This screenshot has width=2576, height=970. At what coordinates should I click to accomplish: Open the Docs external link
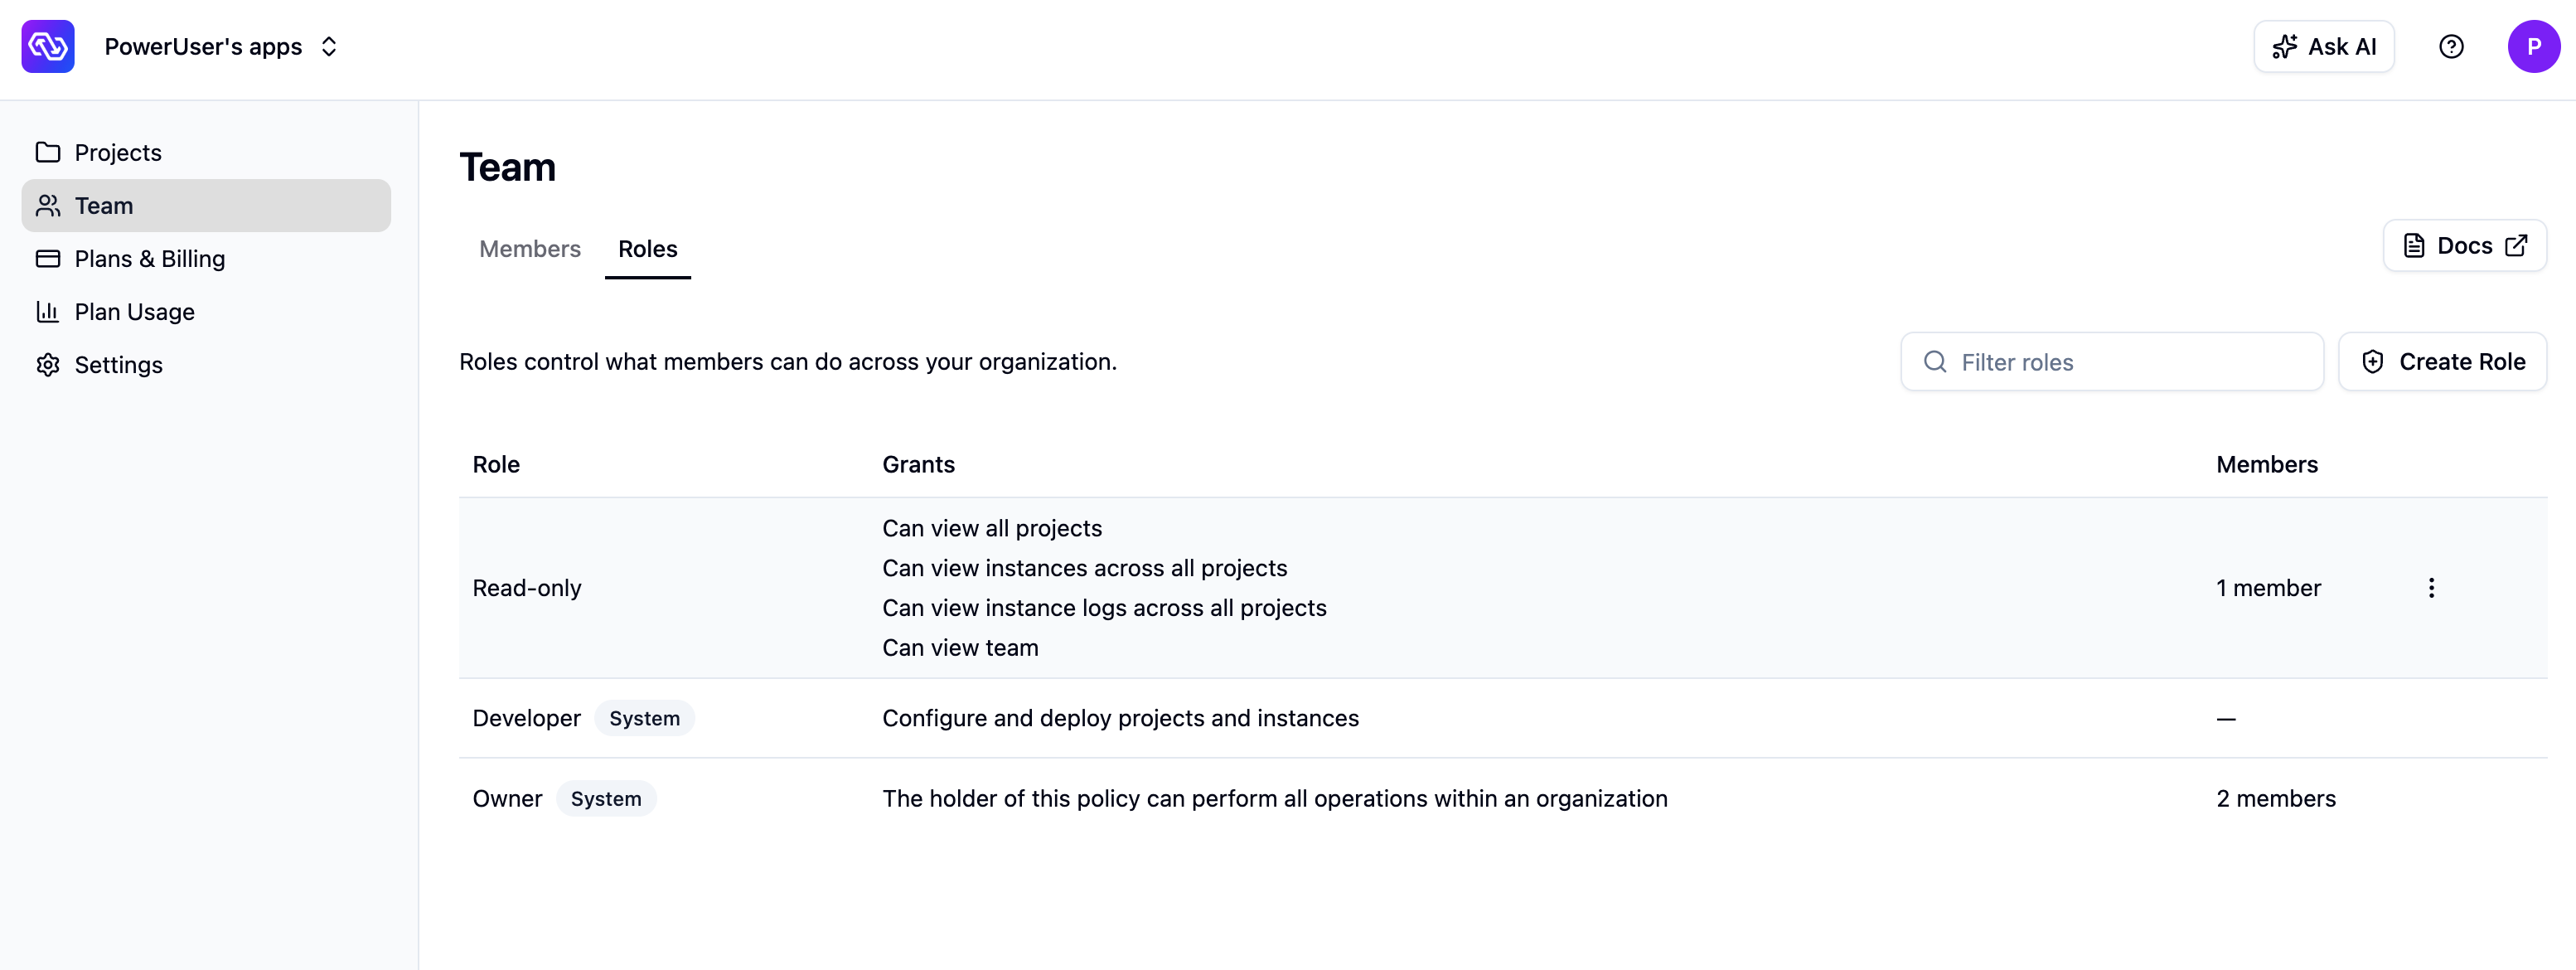[2464, 246]
